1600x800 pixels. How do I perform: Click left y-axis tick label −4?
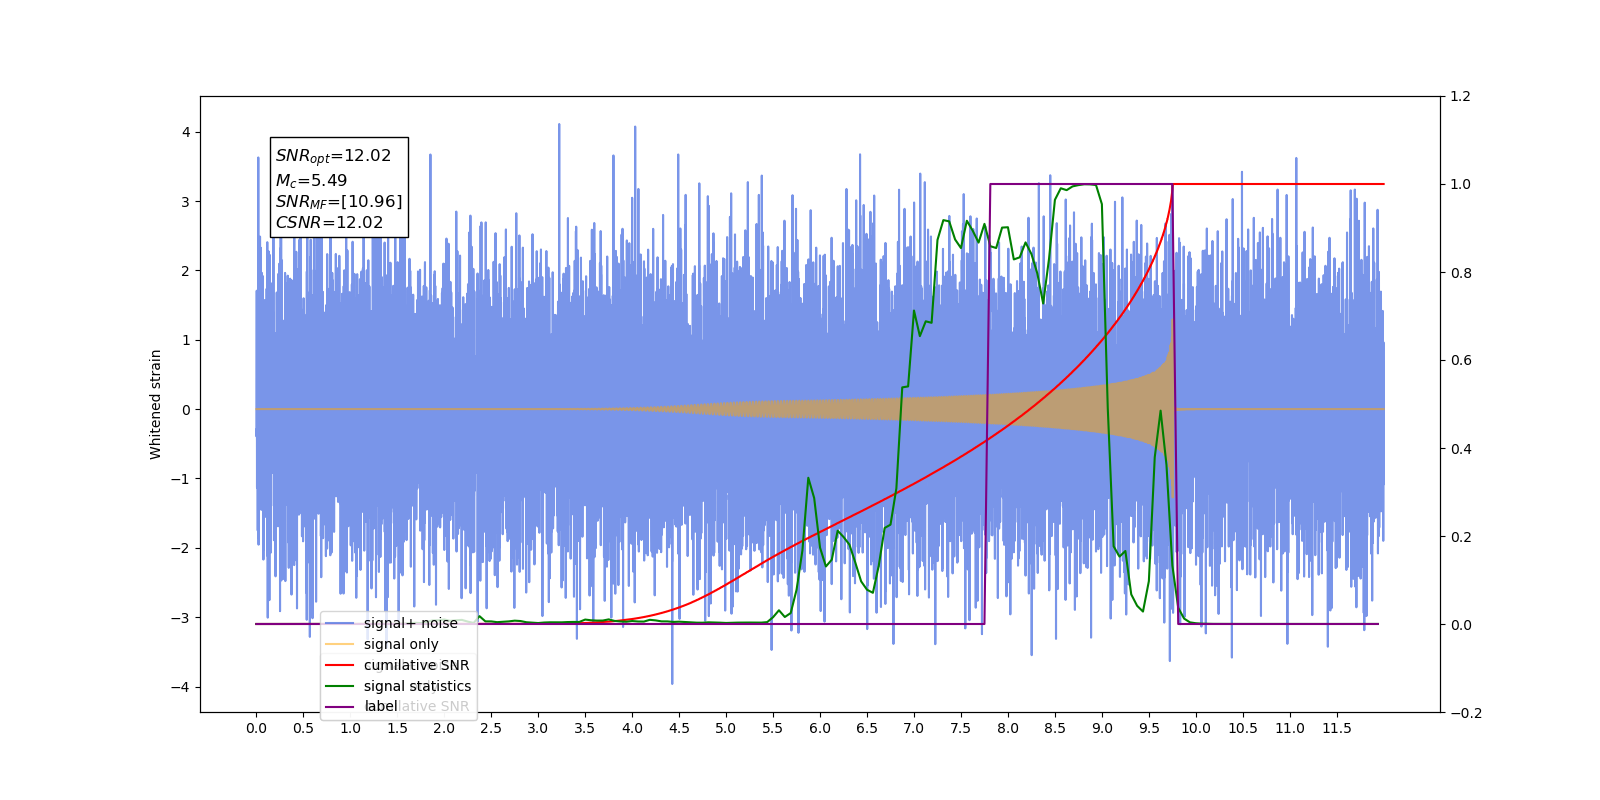pyautogui.click(x=180, y=687)
